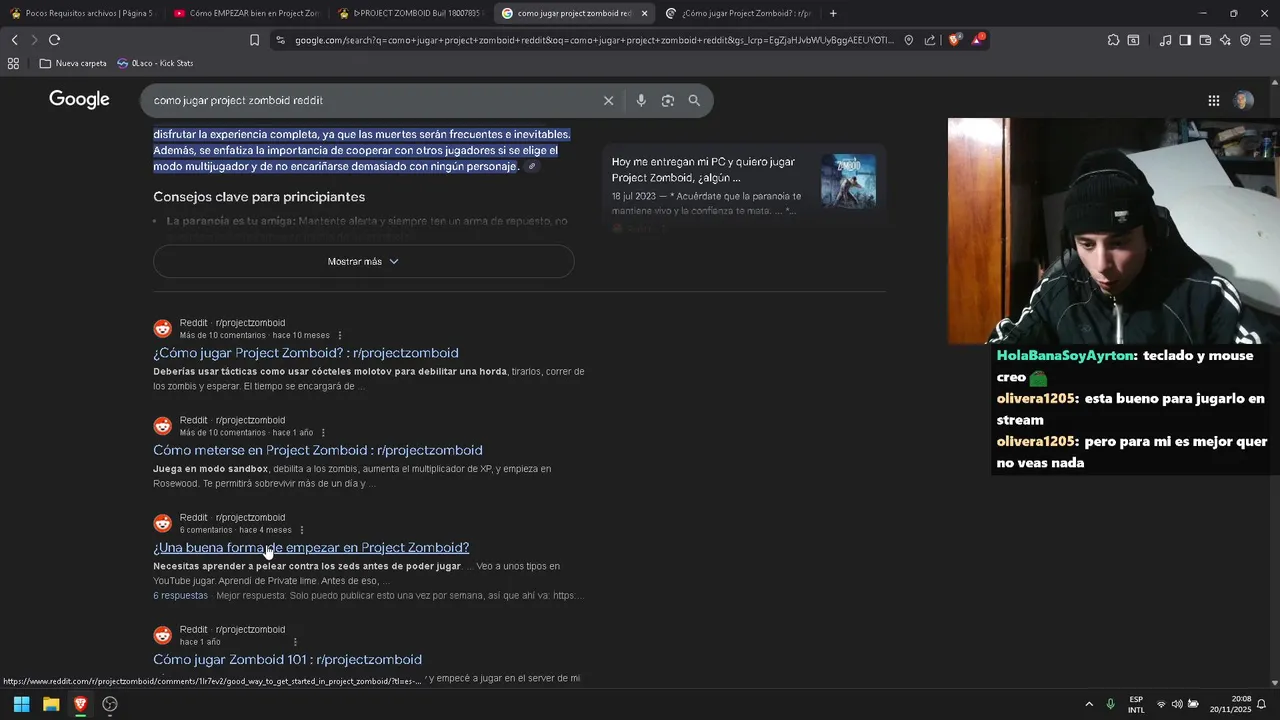Open the Wi-Fi network tray icon
The height and width of the screenshot is (720, 1280).
1161,704
